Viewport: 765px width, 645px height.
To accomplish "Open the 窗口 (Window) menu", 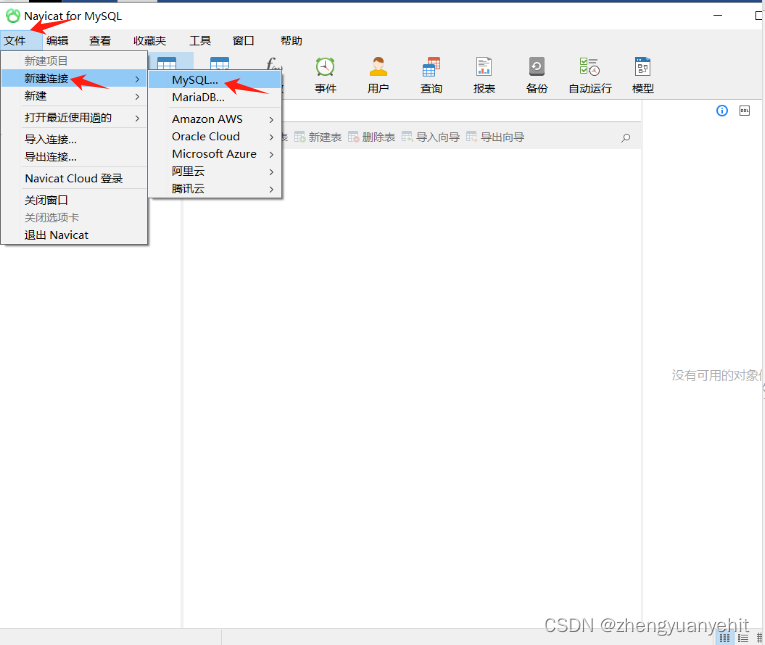I will (x=243, y=40).
